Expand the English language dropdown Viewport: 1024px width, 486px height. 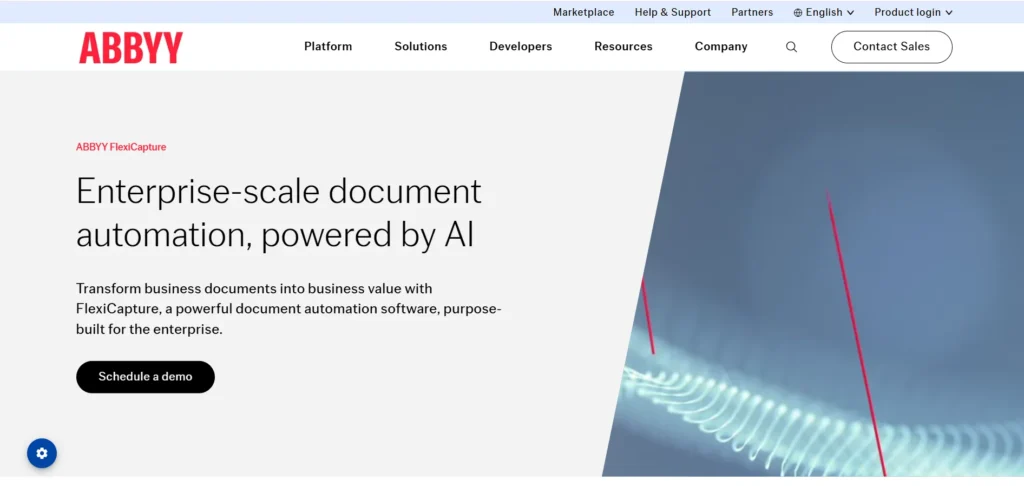click(824, 12)
